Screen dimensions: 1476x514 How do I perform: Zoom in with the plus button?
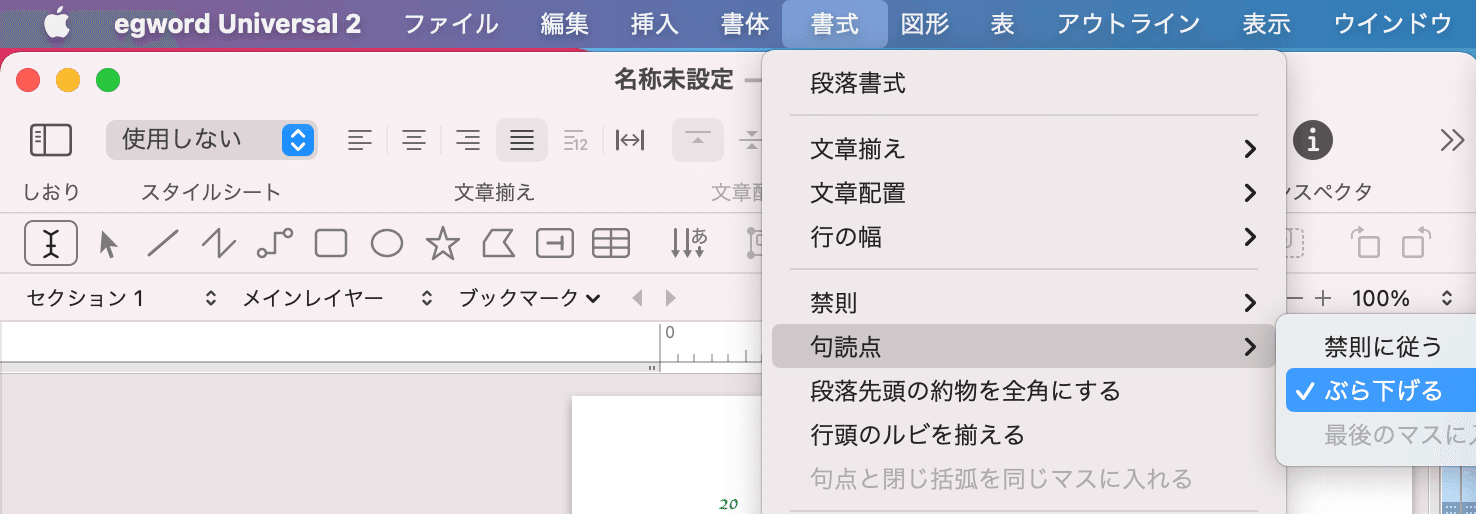point(1324,298)
